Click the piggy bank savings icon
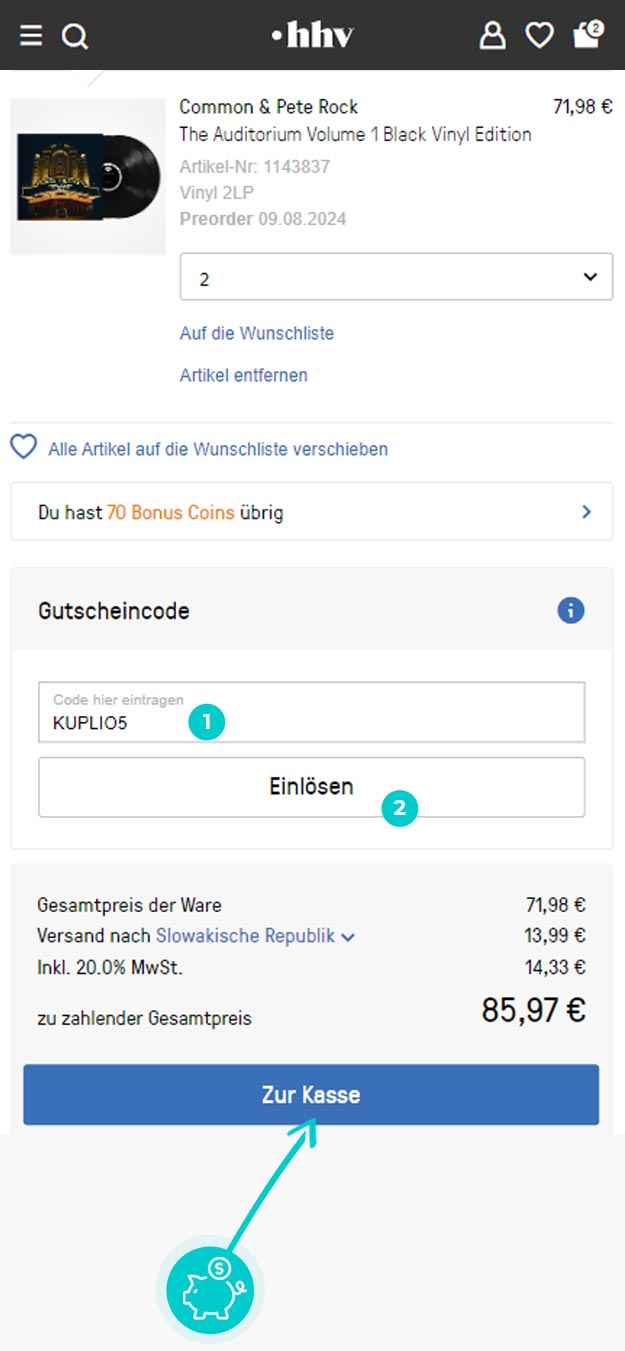This screenshot has height=1351, width=625. coord(209,1288)
